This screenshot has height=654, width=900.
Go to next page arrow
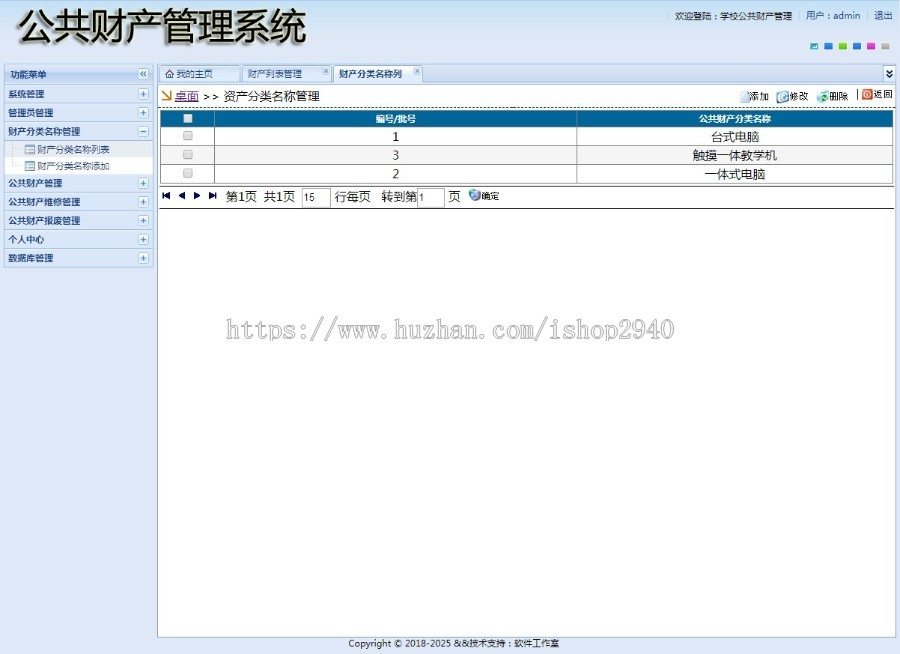(197, 196)
